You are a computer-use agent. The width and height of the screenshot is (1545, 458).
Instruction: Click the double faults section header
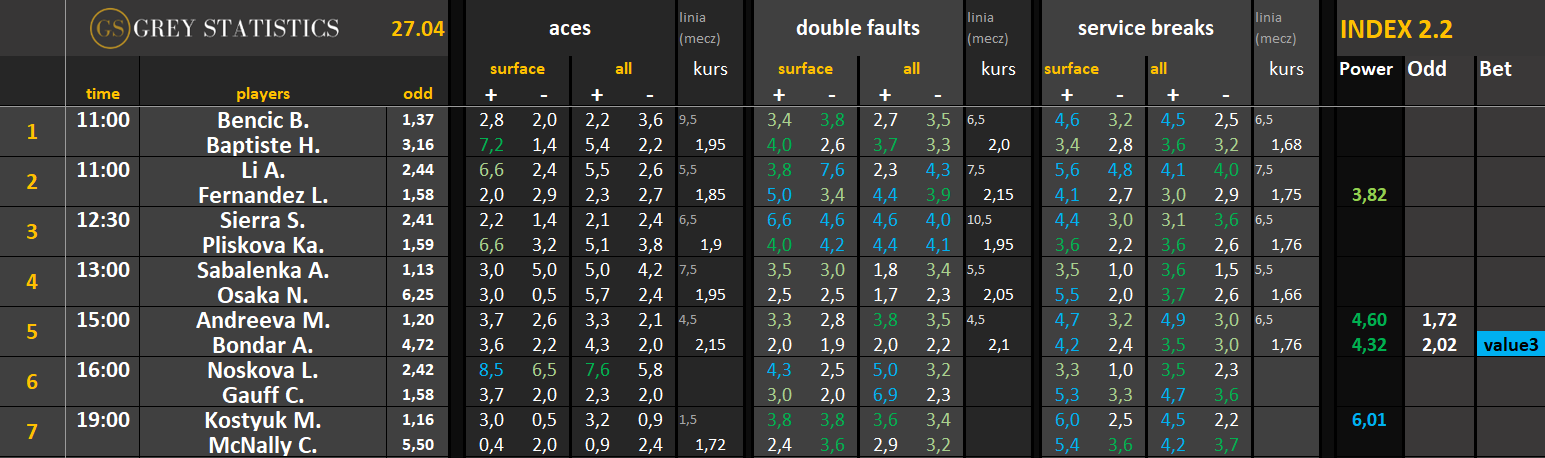click(x=857, y=28)
